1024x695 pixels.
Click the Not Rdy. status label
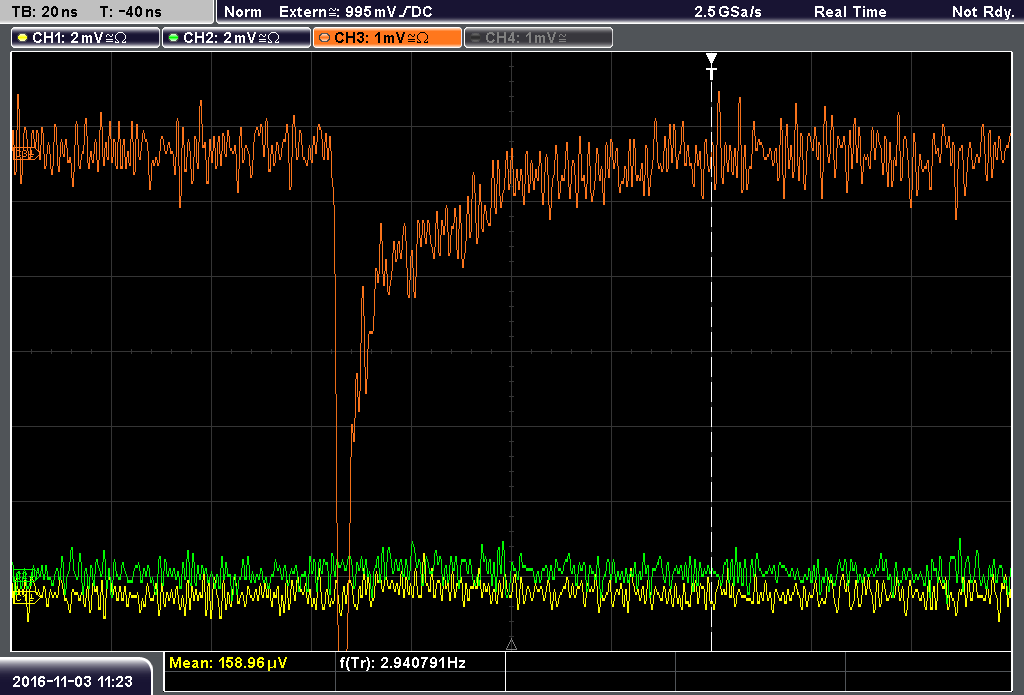click(x=982, y=12)
